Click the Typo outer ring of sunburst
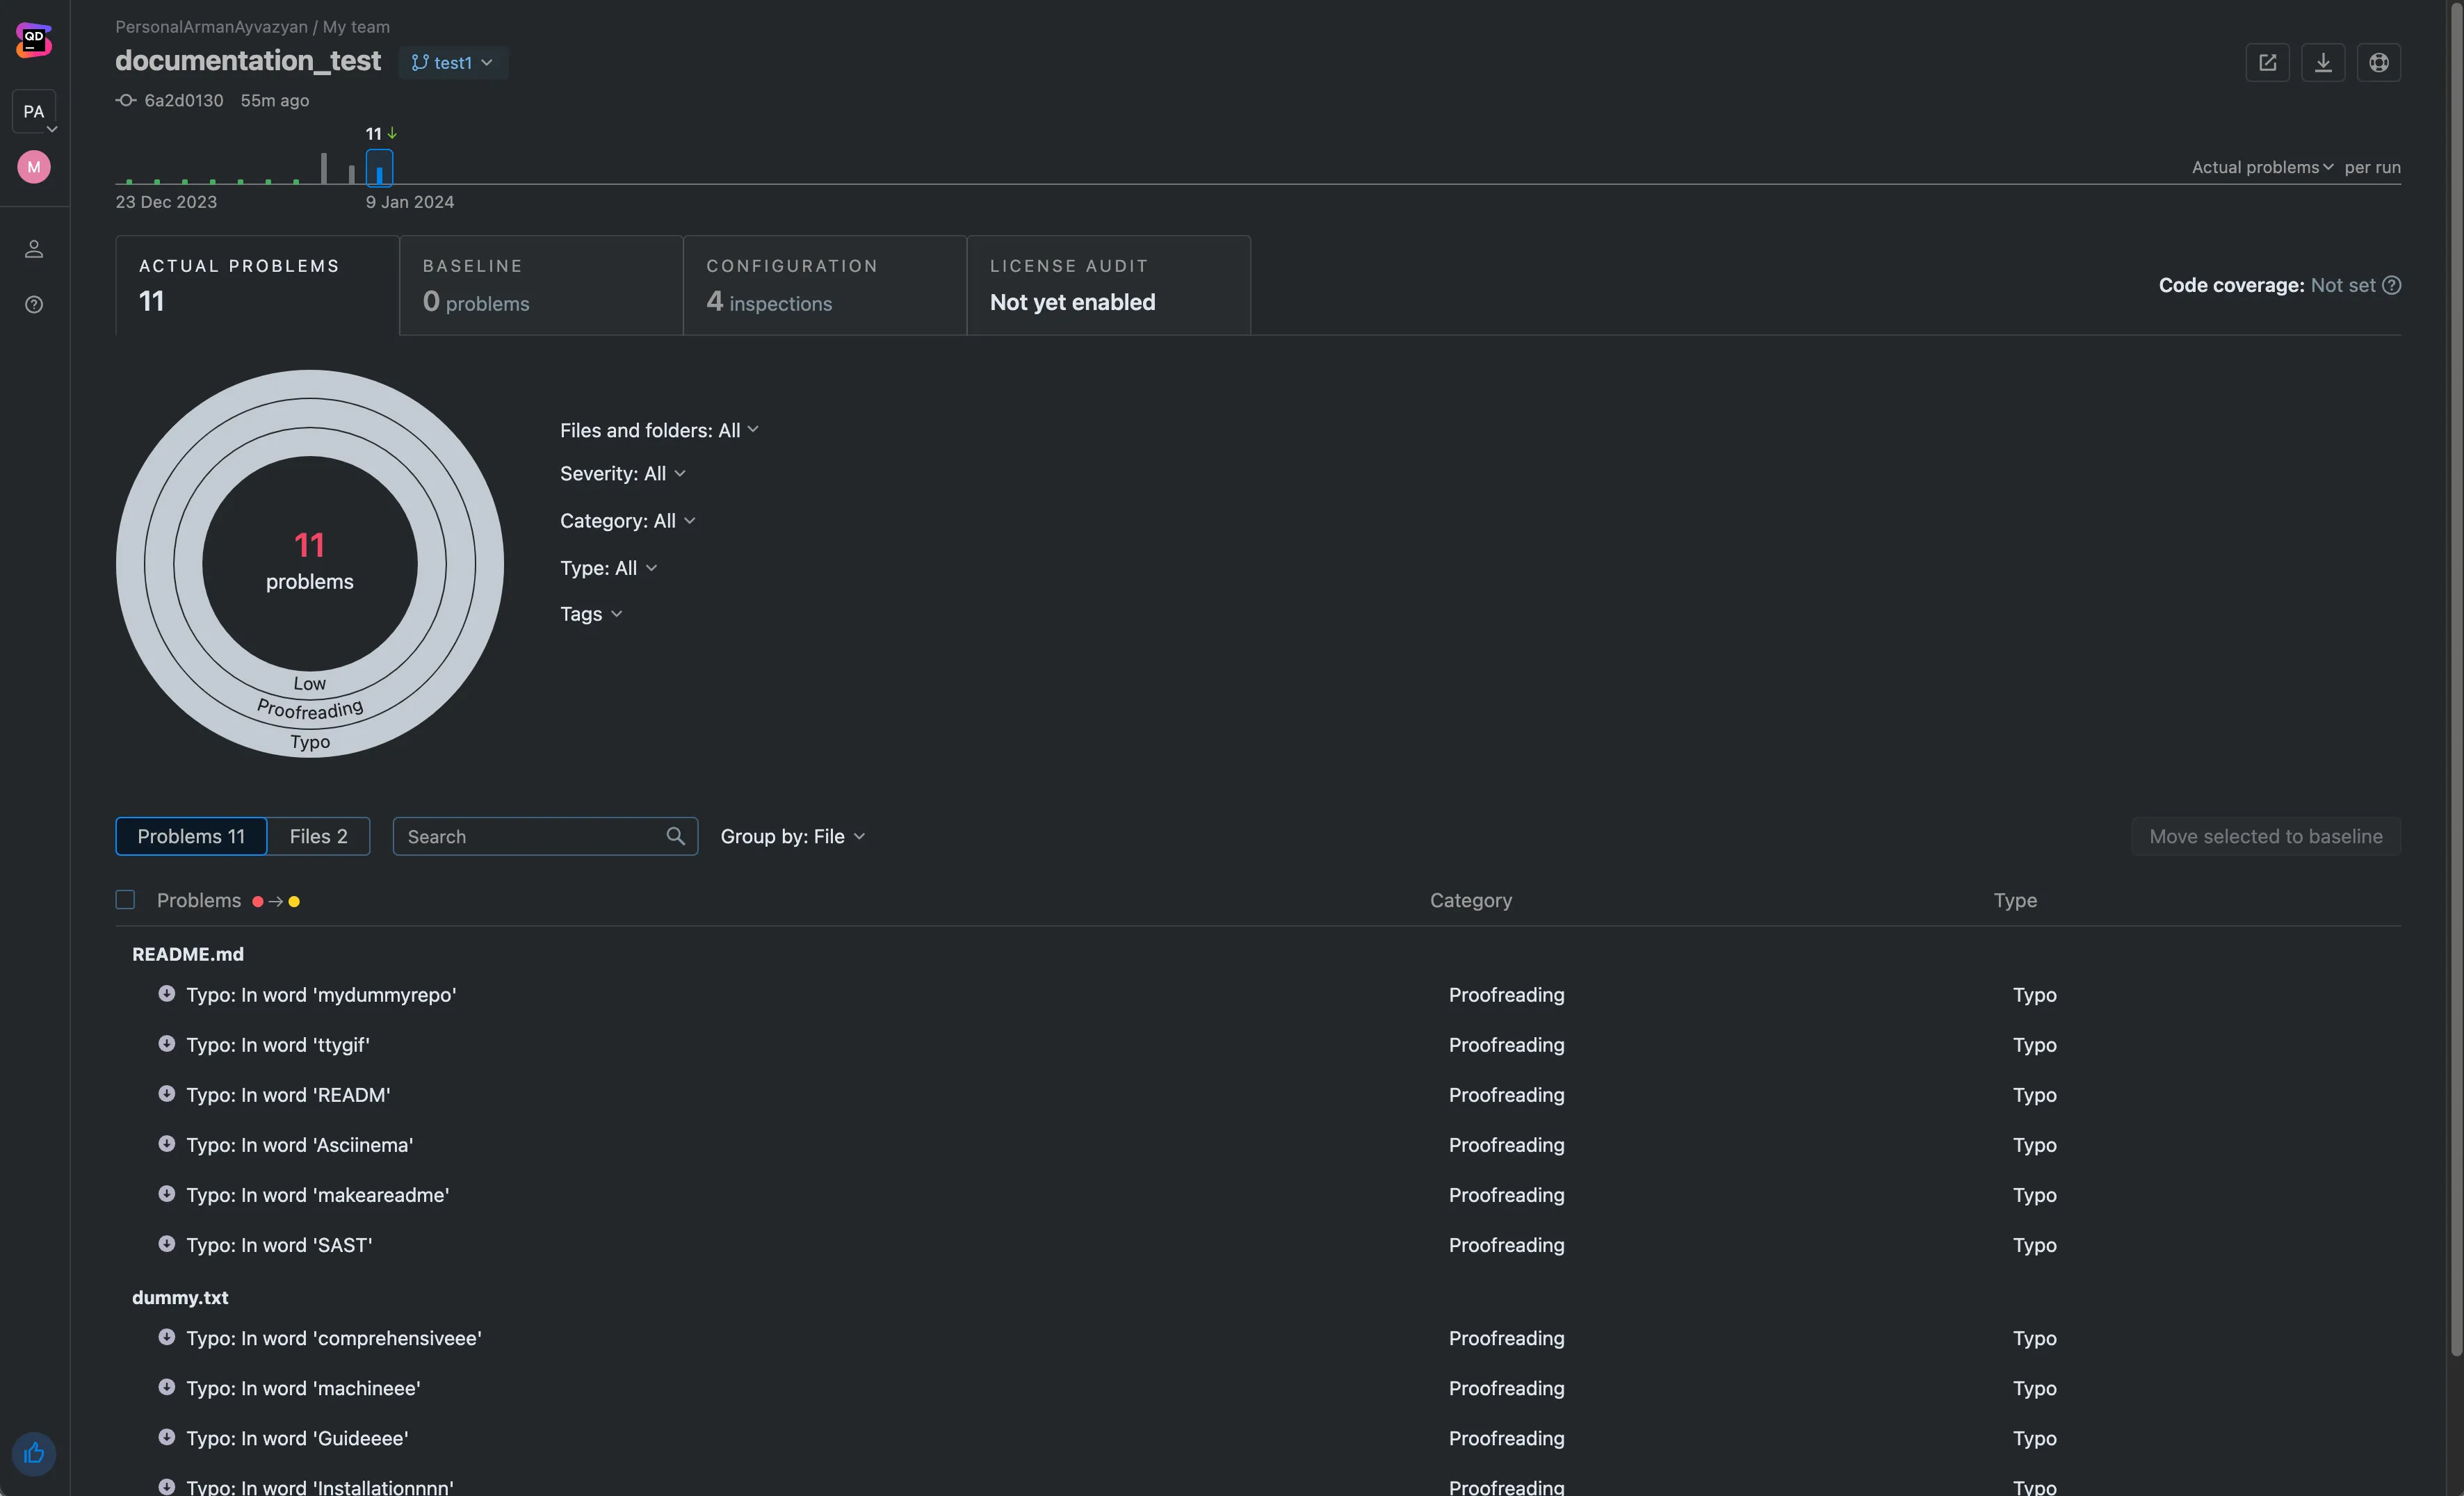 [x=310, y=742]
